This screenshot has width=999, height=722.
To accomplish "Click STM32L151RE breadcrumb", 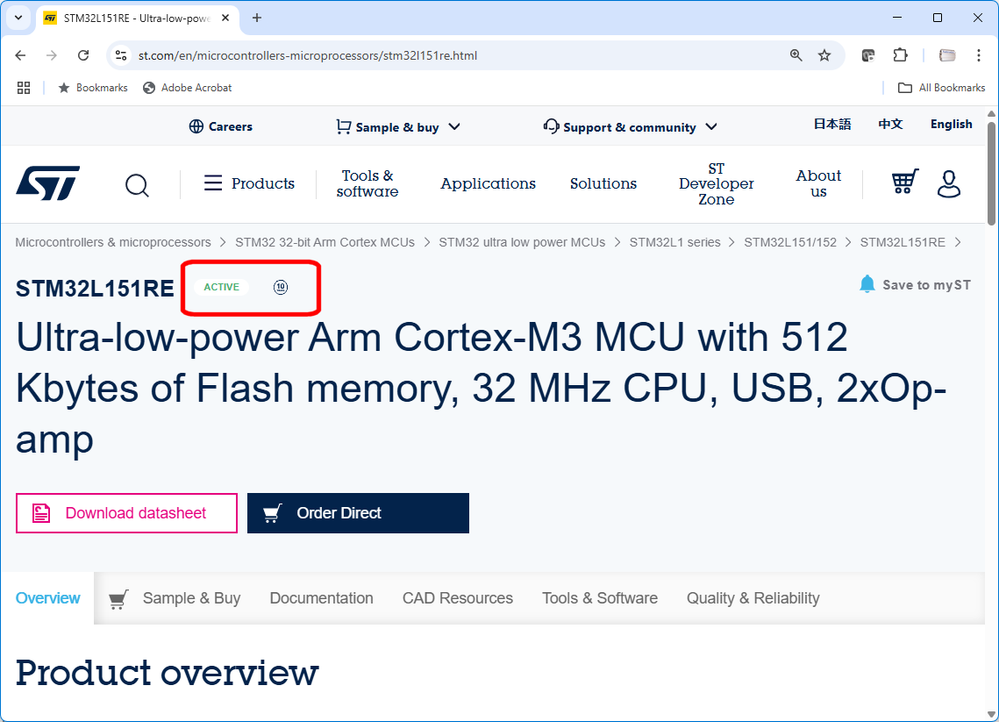I will point(903,243).
